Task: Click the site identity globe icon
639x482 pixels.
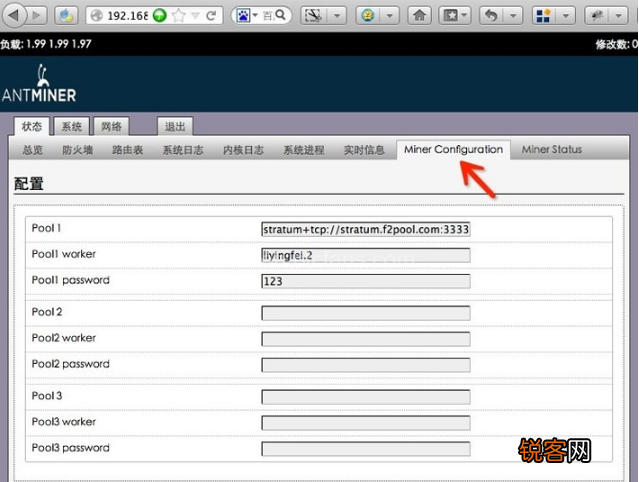Action: 97,15
